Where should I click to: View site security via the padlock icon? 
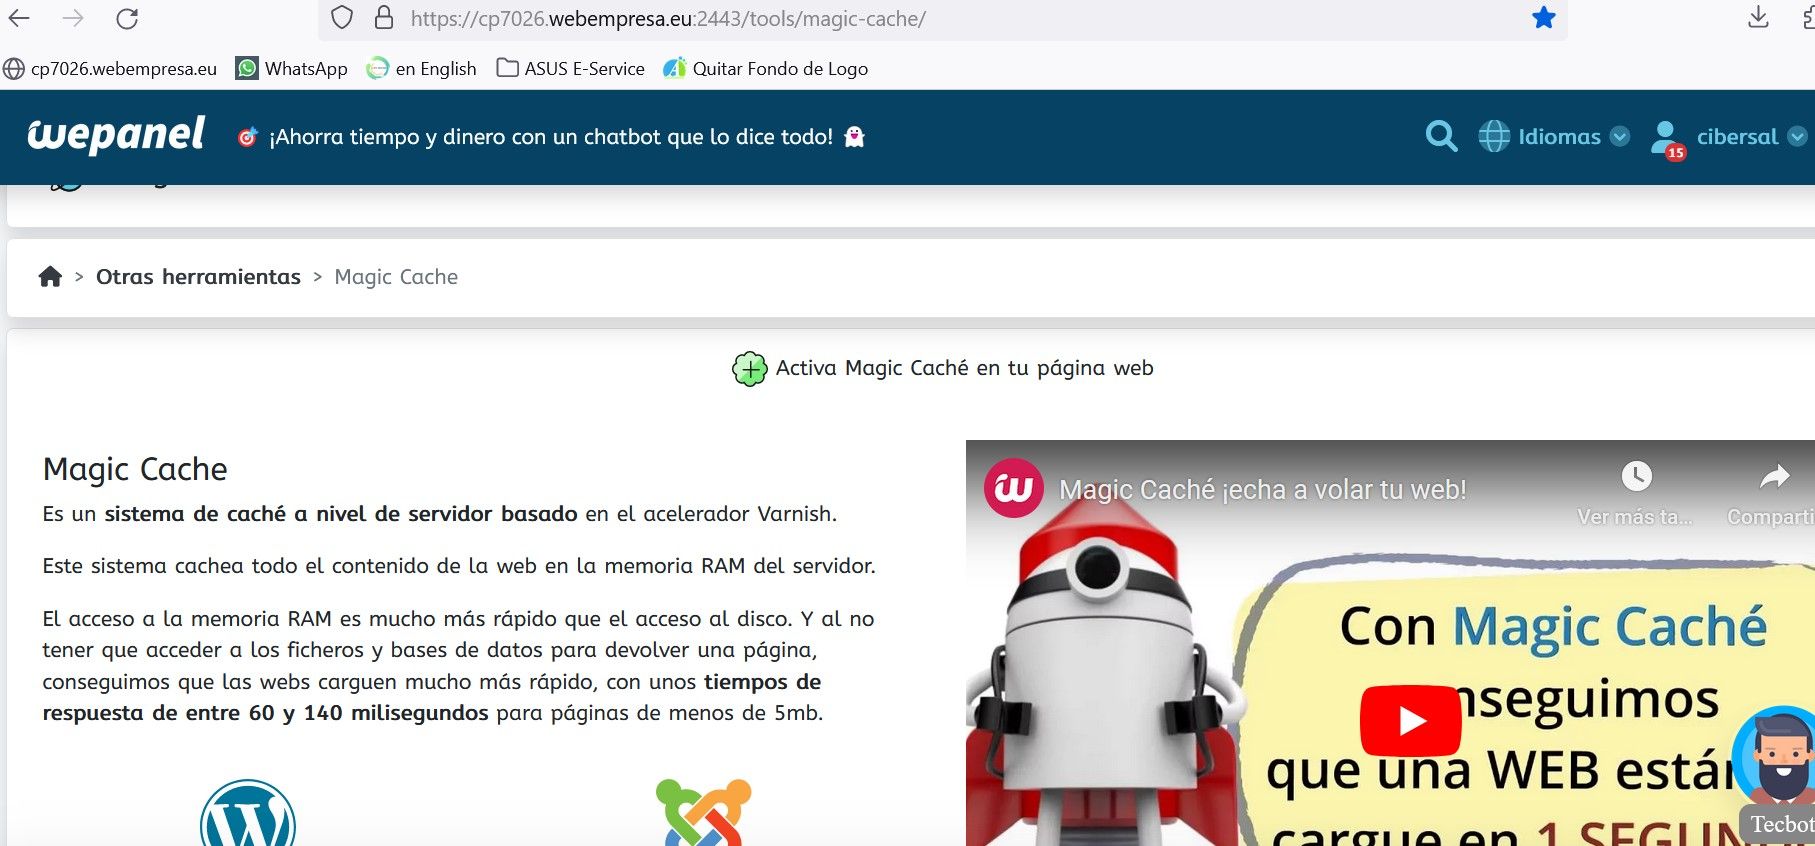384,18
